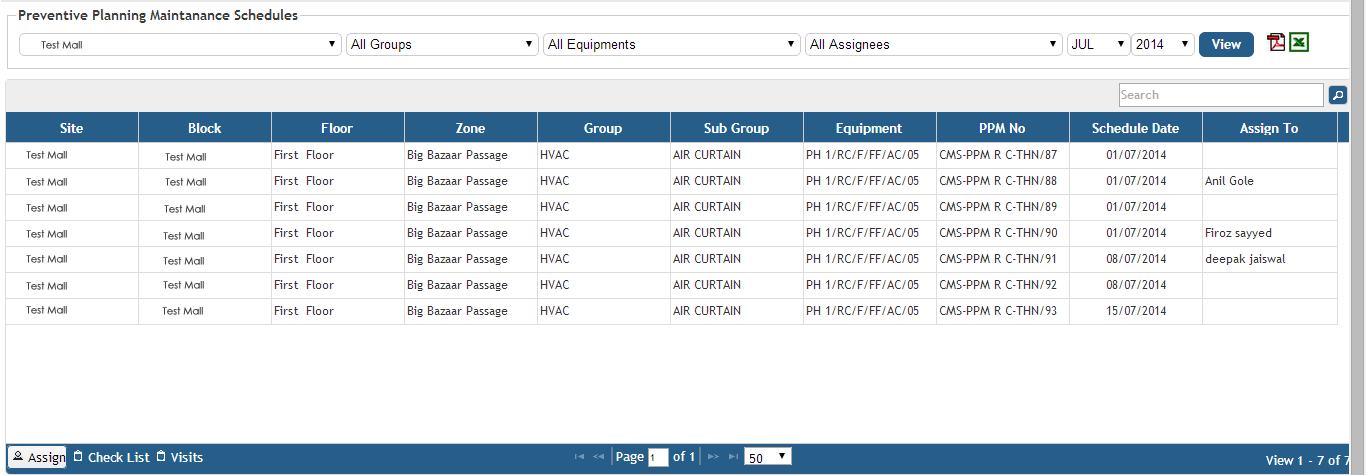
Task: Expand the All Groups dropdown
Action: (x=442, y=45)
